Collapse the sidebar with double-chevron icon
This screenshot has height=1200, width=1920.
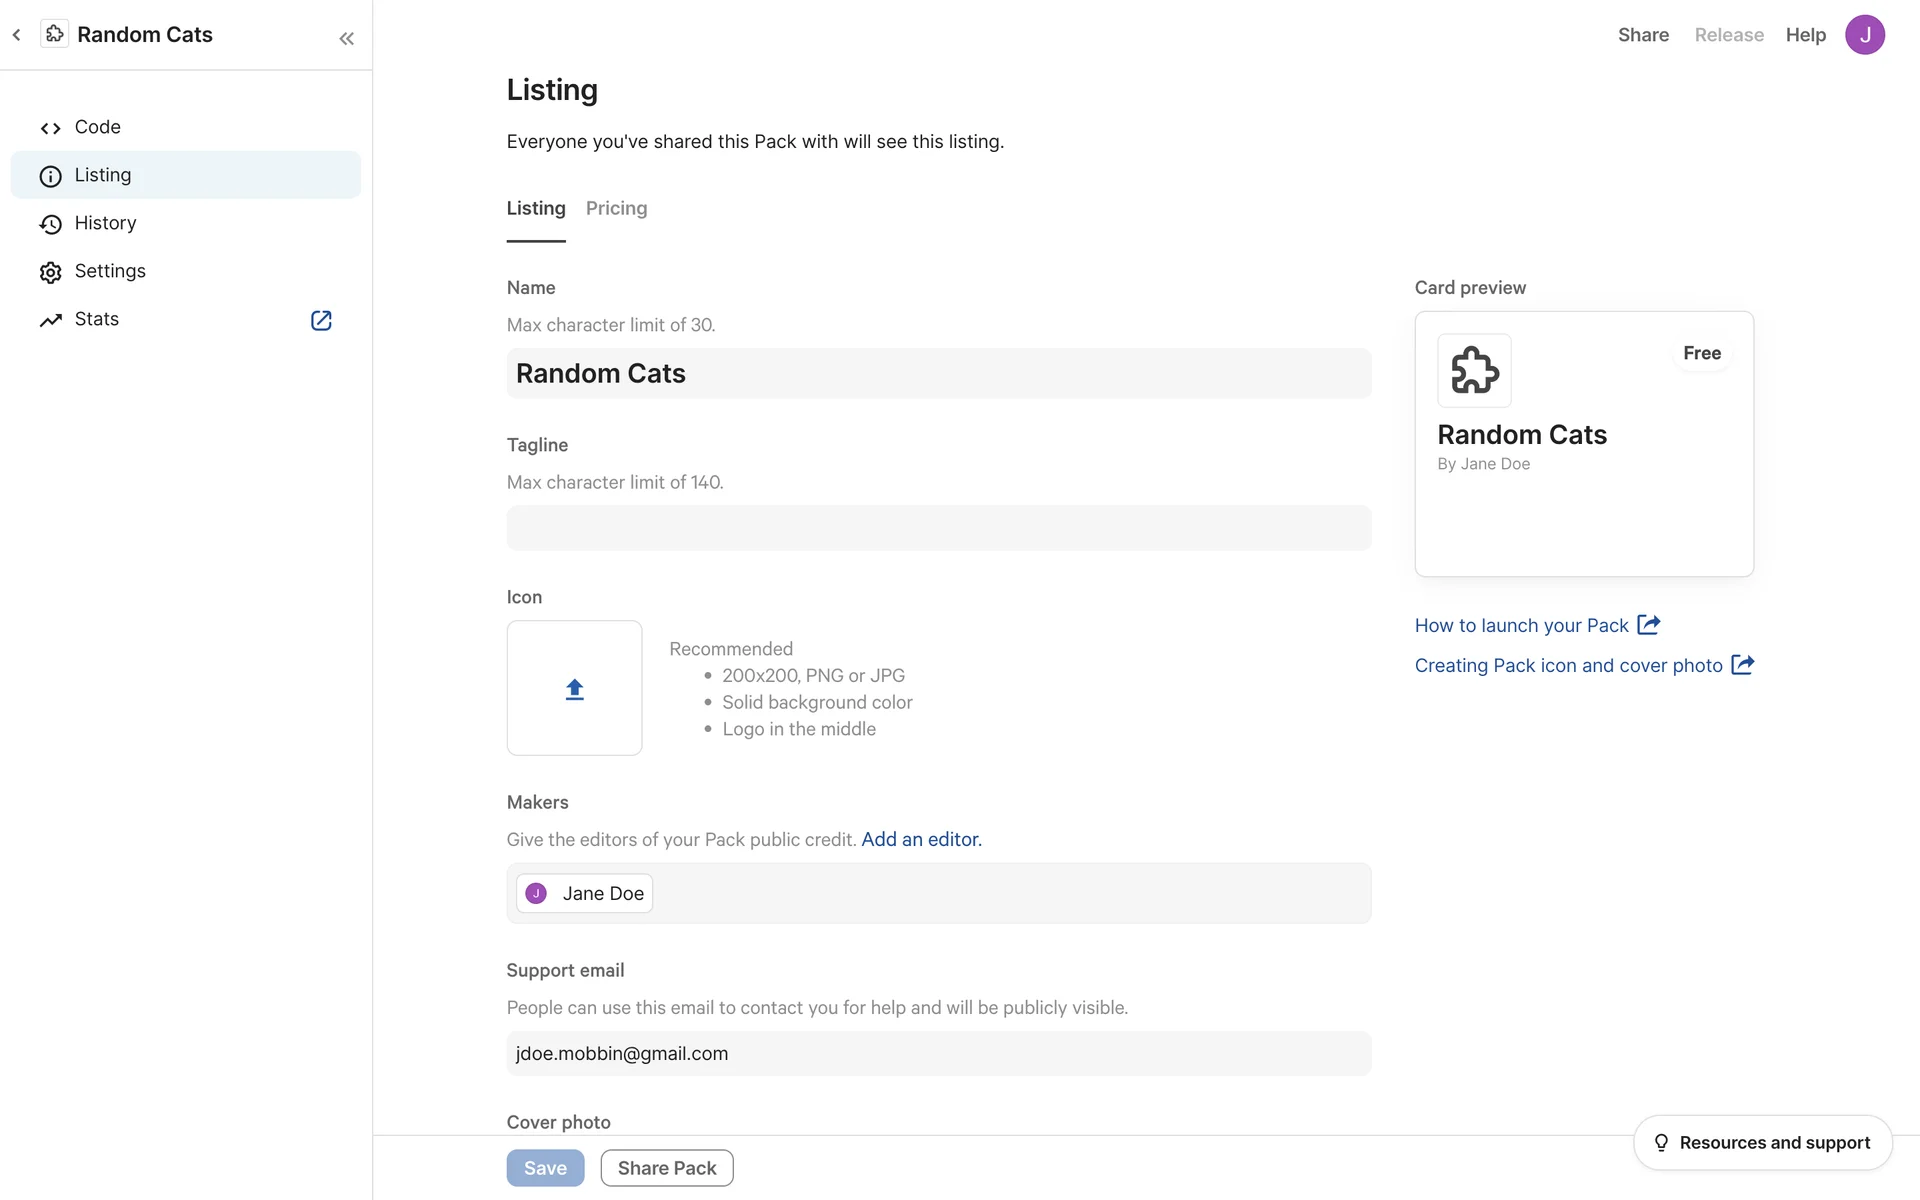346,38
